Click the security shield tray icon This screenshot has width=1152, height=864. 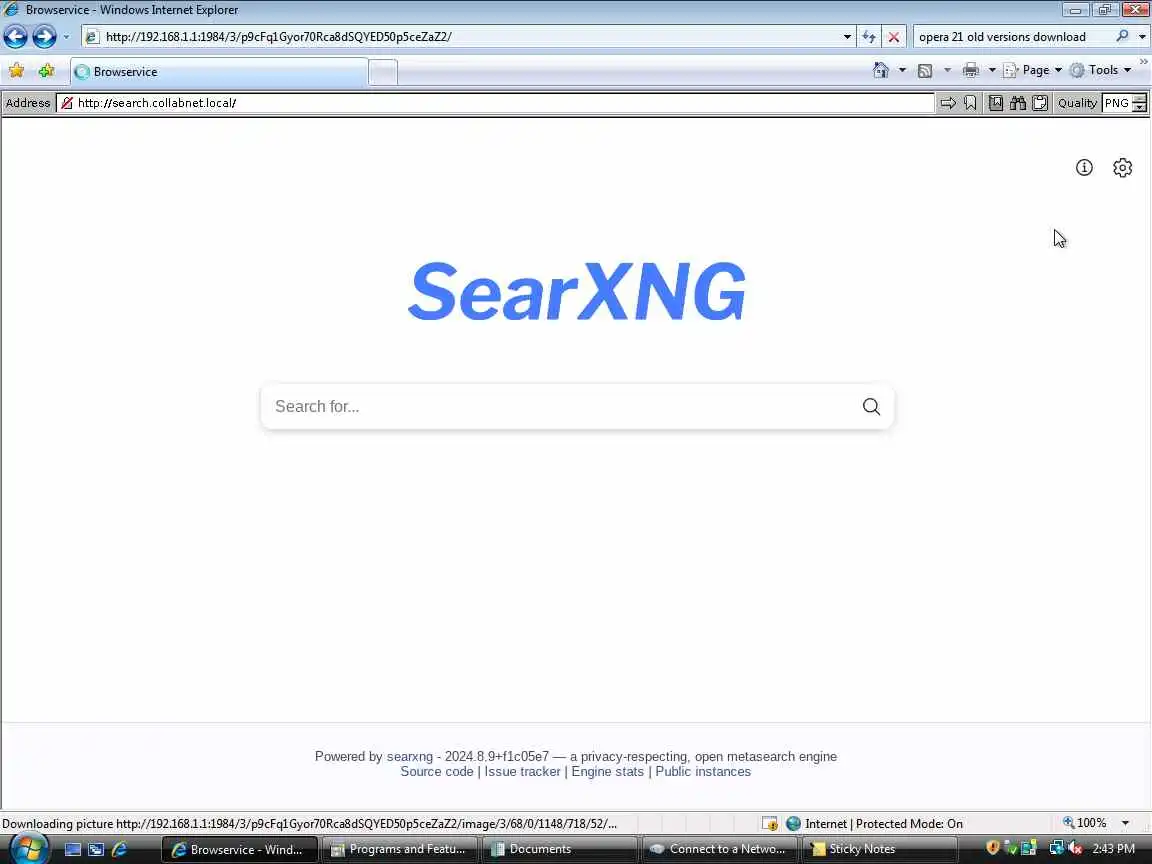(x=992, y=848)
